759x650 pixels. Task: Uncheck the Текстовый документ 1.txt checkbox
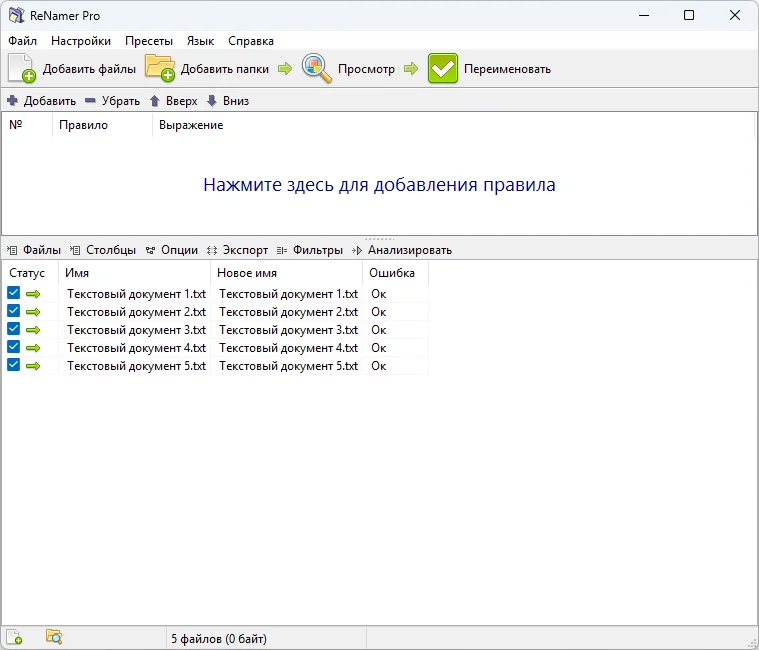(x=14, y=294)
